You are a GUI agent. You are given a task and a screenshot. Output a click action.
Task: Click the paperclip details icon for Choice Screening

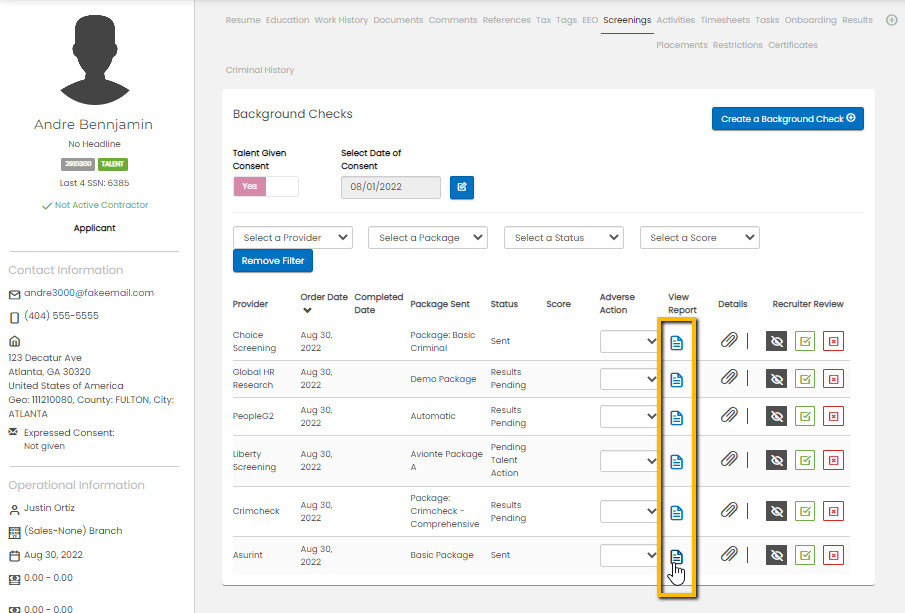click(729, 341)
